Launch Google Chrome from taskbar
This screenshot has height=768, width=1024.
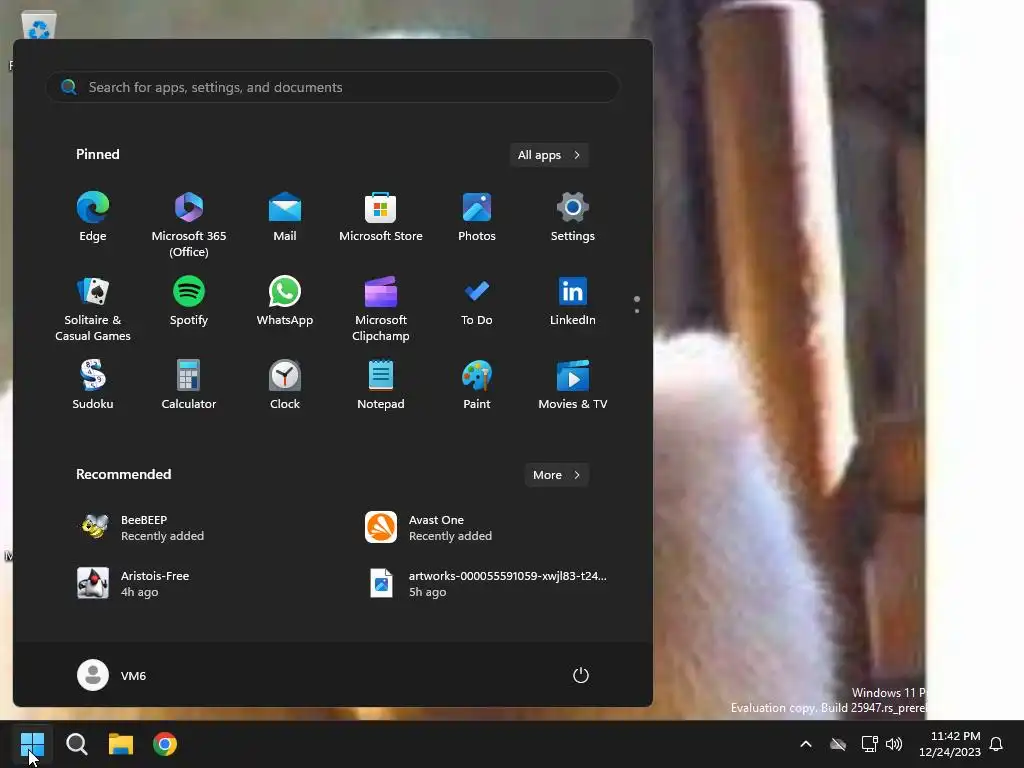tap(165, 744)
